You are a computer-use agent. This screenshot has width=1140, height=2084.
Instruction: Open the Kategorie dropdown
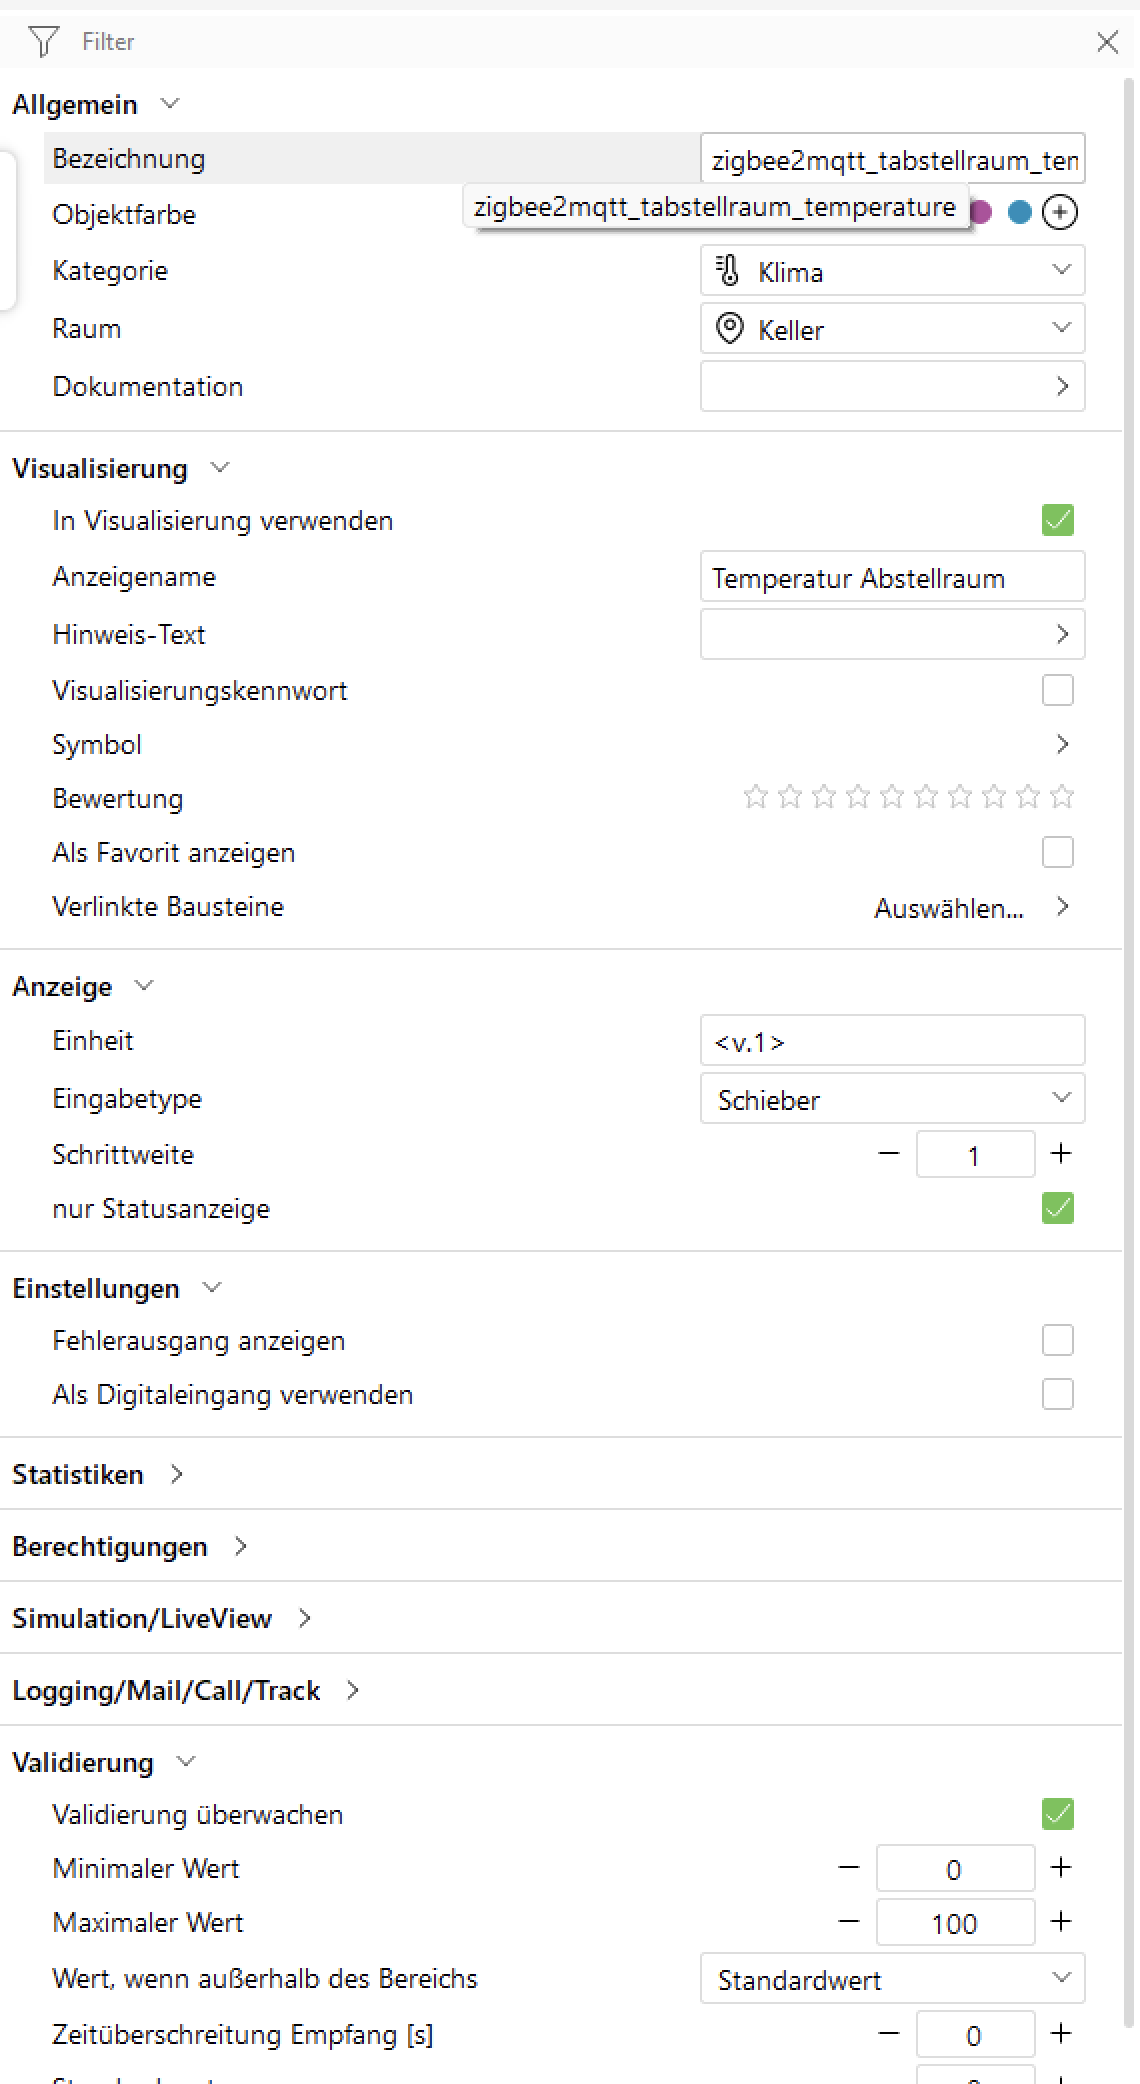click(x=1062, y=270)
